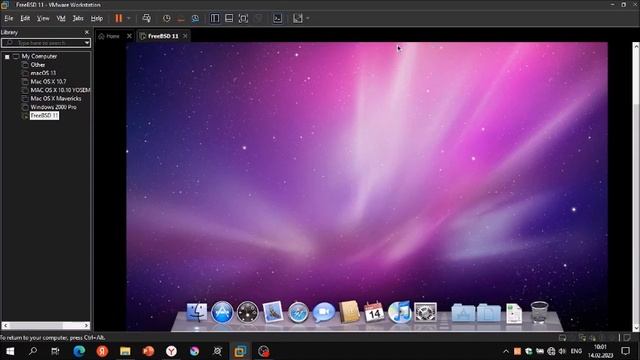The image size is (640, 360).
Task: Take a snapshot of the VM
Action: 167,18
